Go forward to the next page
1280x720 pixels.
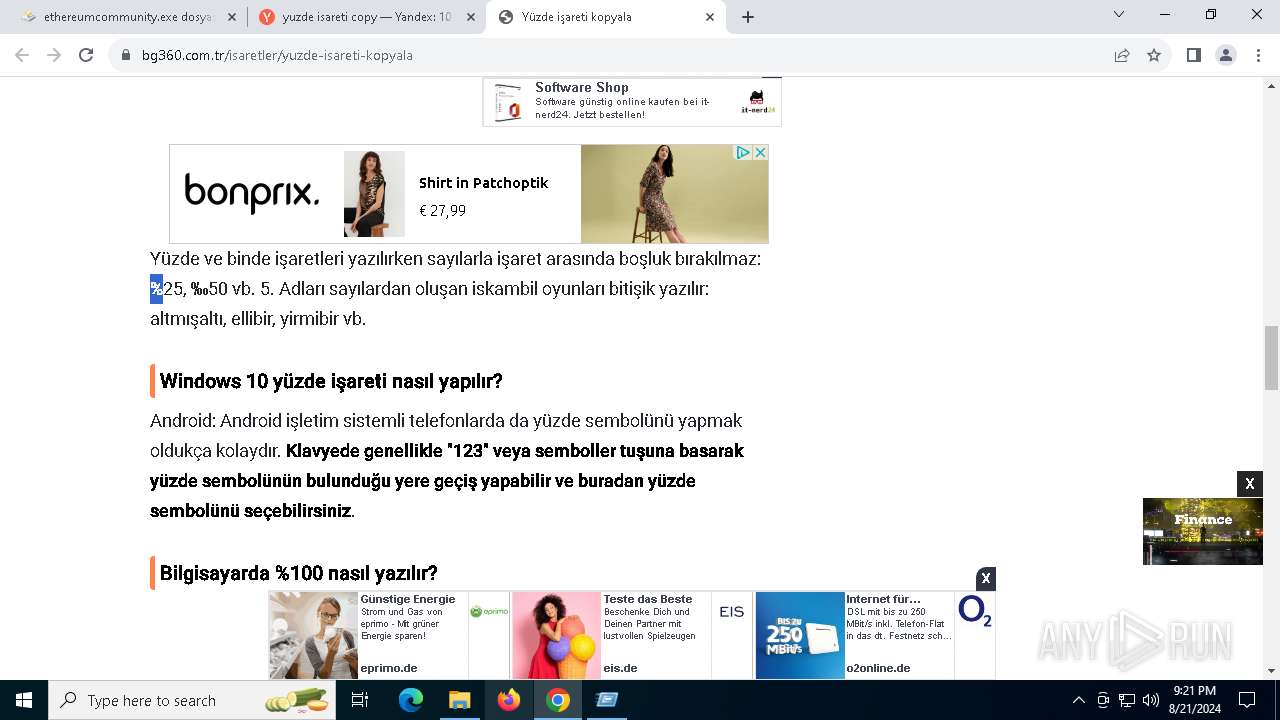pyautogui.click(x=54, y=55)
